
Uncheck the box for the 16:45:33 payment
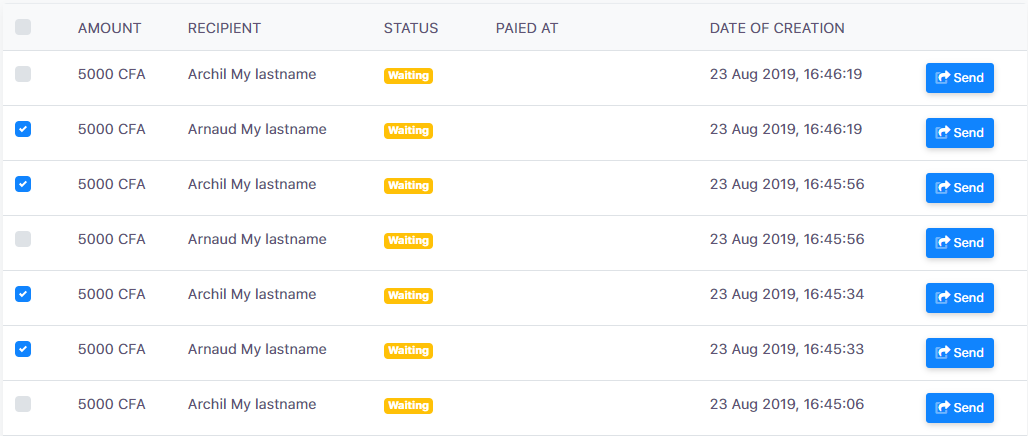coord(23,349)
